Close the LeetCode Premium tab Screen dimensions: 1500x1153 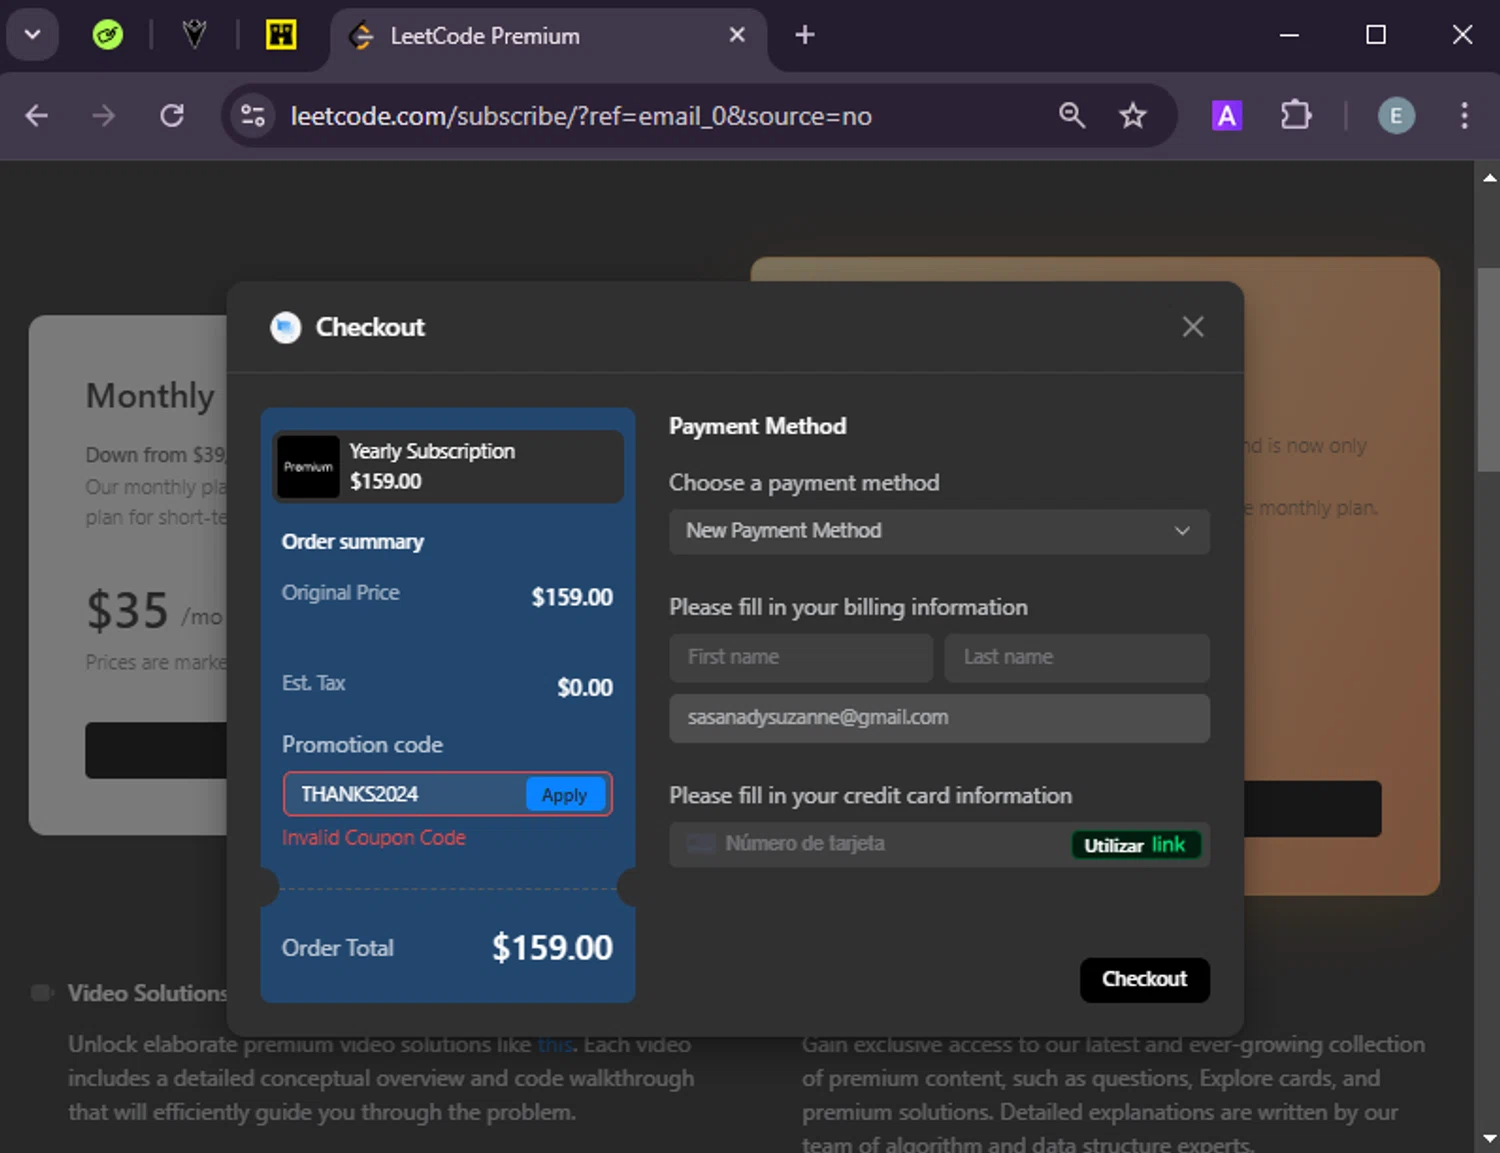tap(737, 35)
